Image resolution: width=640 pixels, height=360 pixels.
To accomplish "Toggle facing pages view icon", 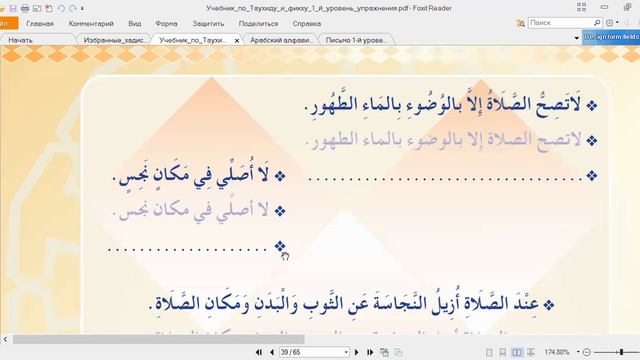I will click(x=517, y=352).
